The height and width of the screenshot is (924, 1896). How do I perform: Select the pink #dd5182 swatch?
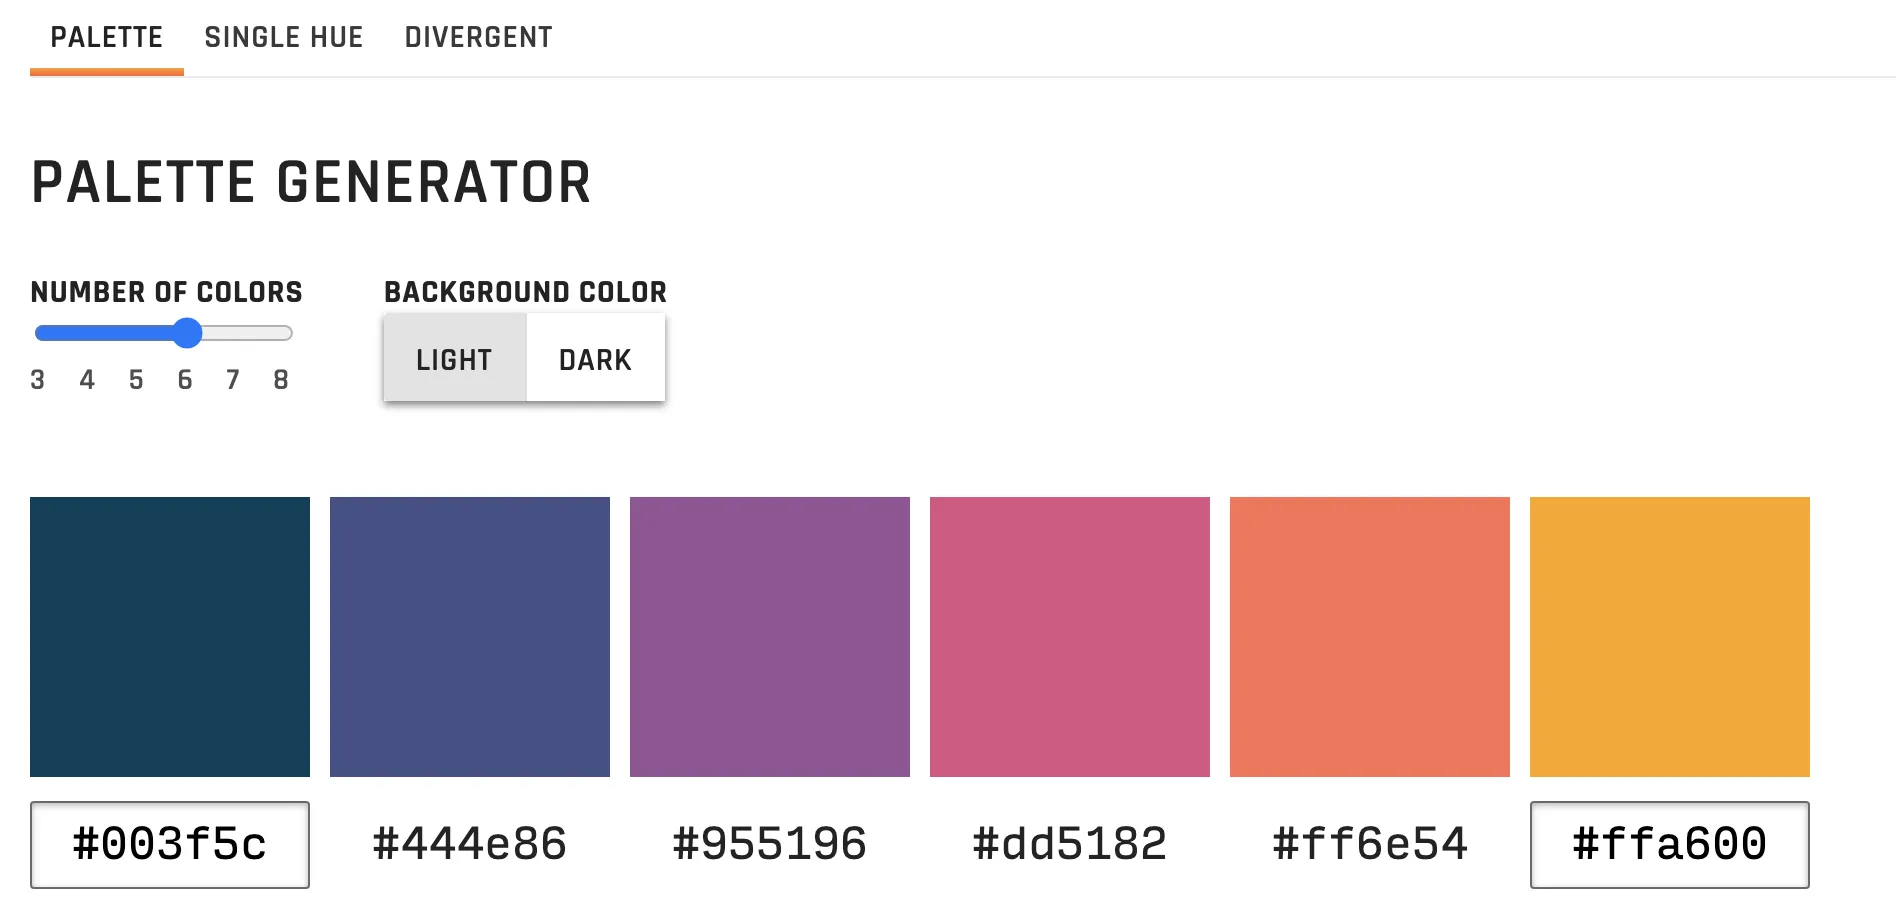coord(1069,637)
